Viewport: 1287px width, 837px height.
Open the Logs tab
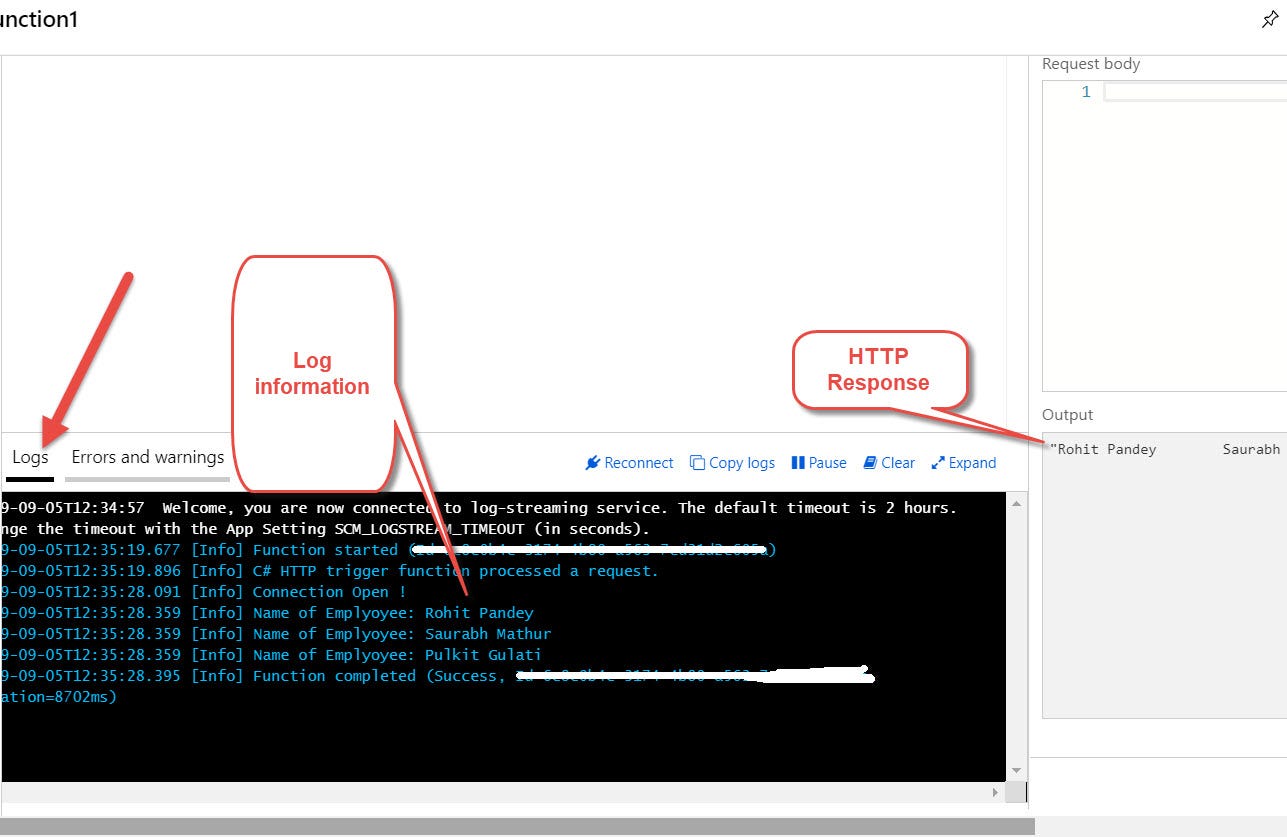pos(29,457)
